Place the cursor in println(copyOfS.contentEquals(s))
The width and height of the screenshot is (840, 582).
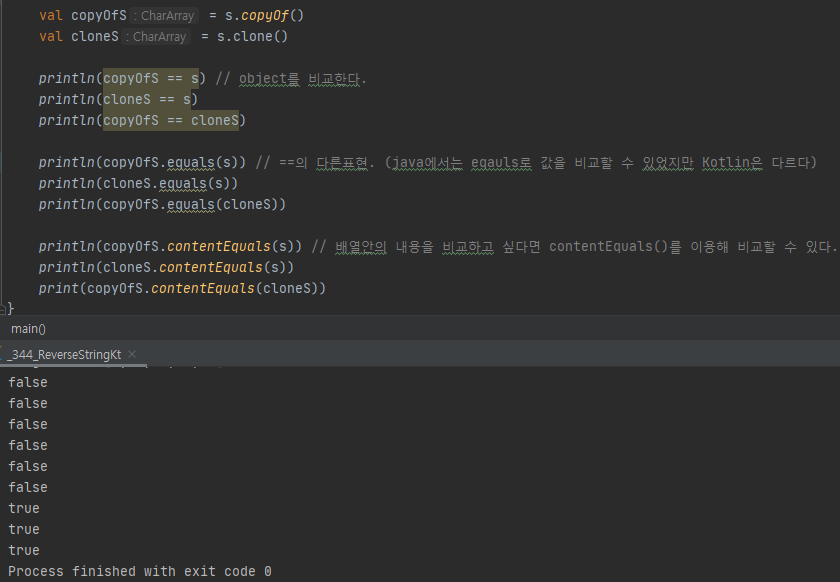point(170,246)
